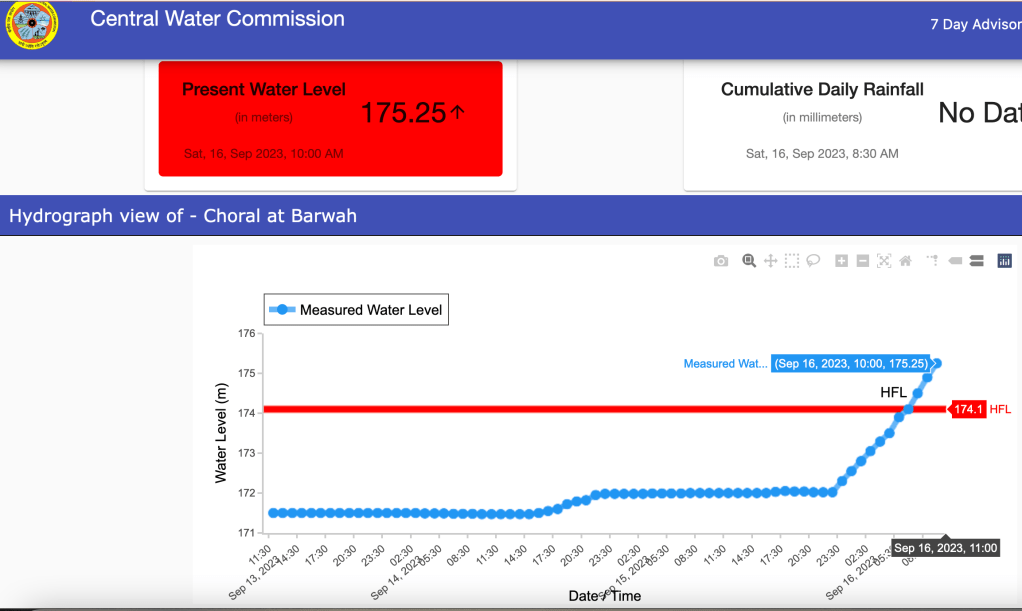Click the red HFL 174.1 line label
Viewport: 1022px width, 611px height.
pyautogui.click(x=967, y=409)
